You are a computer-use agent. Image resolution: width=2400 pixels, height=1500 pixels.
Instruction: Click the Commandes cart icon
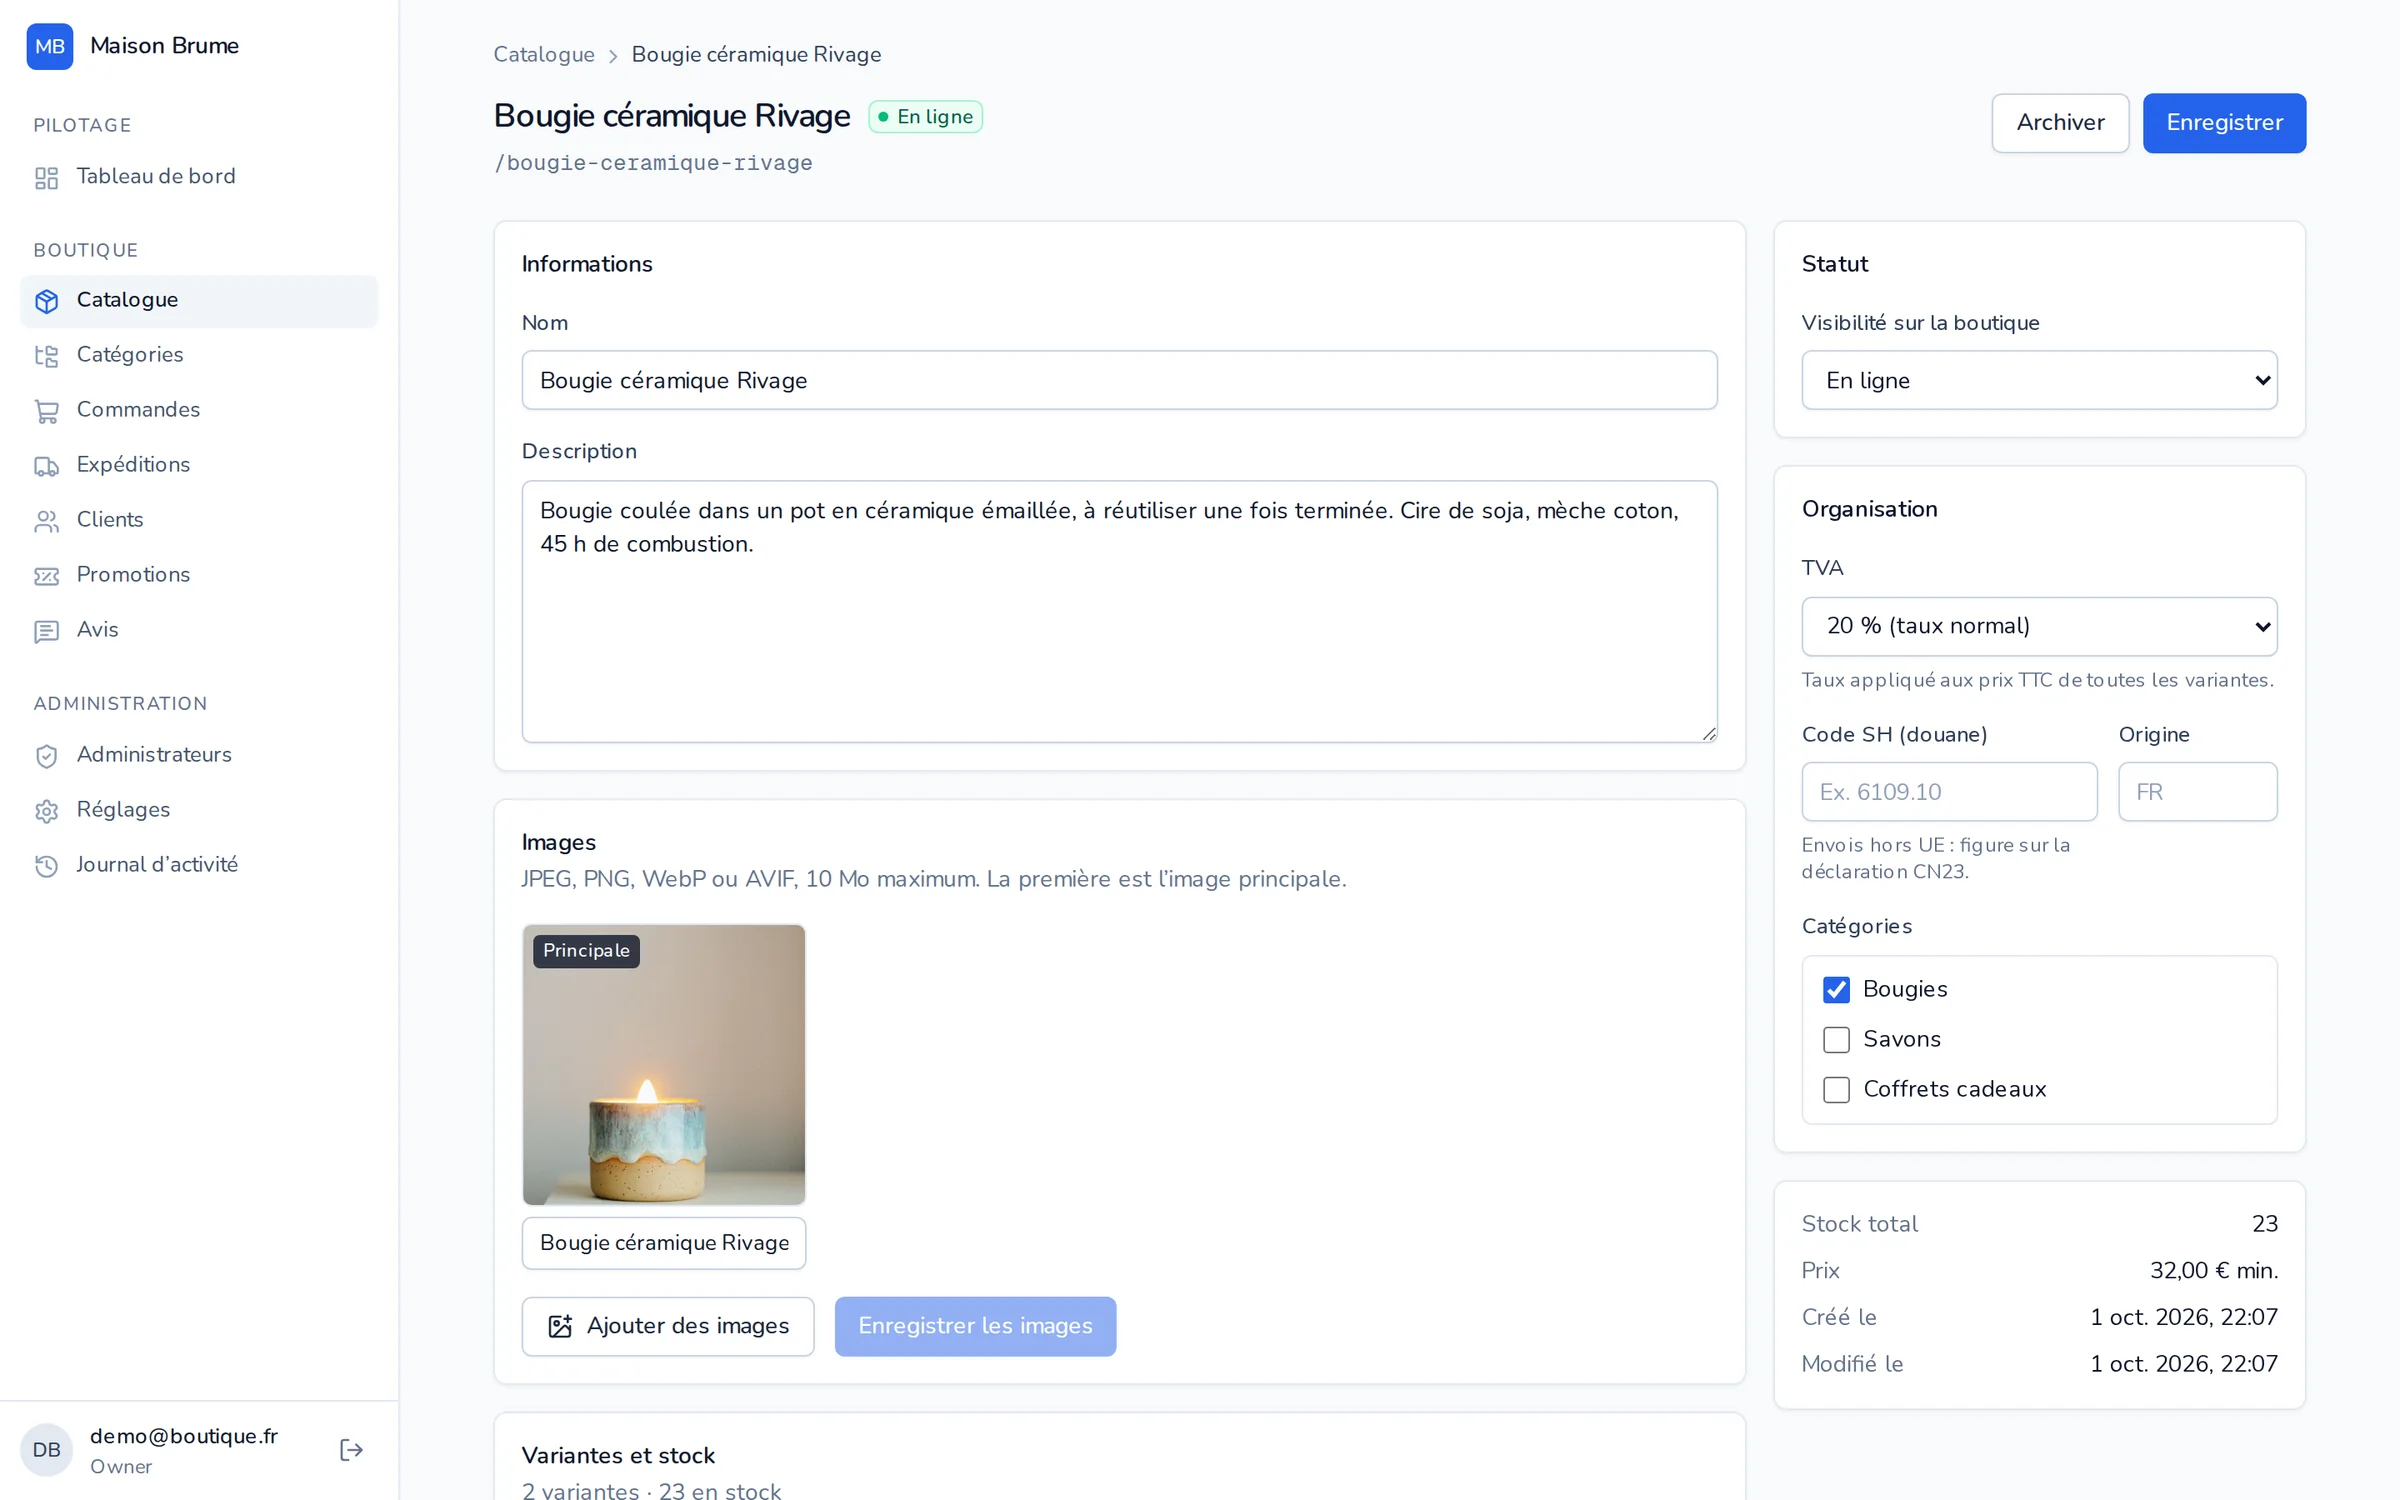(46, 411)
